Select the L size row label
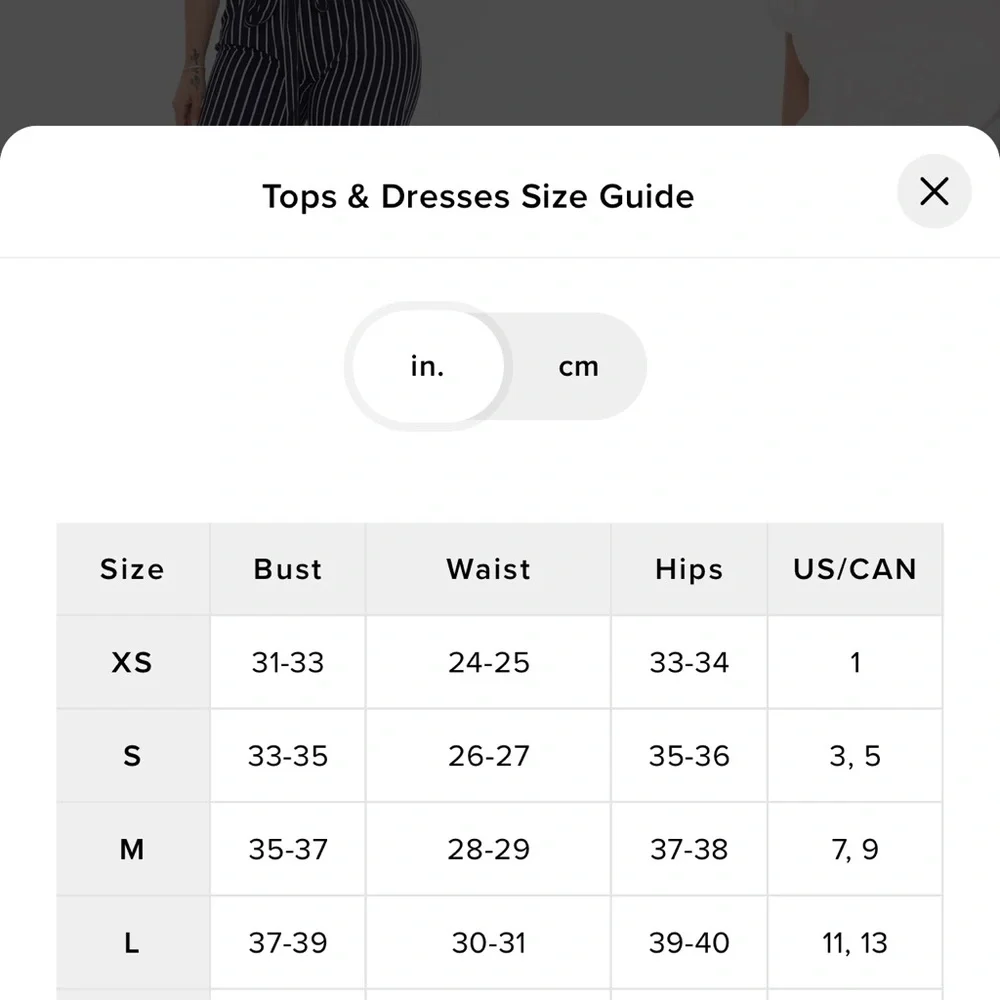Image resolution: width=1000 pixels, height=1000 pixels. pyautogui.click(x=132, y=943)
